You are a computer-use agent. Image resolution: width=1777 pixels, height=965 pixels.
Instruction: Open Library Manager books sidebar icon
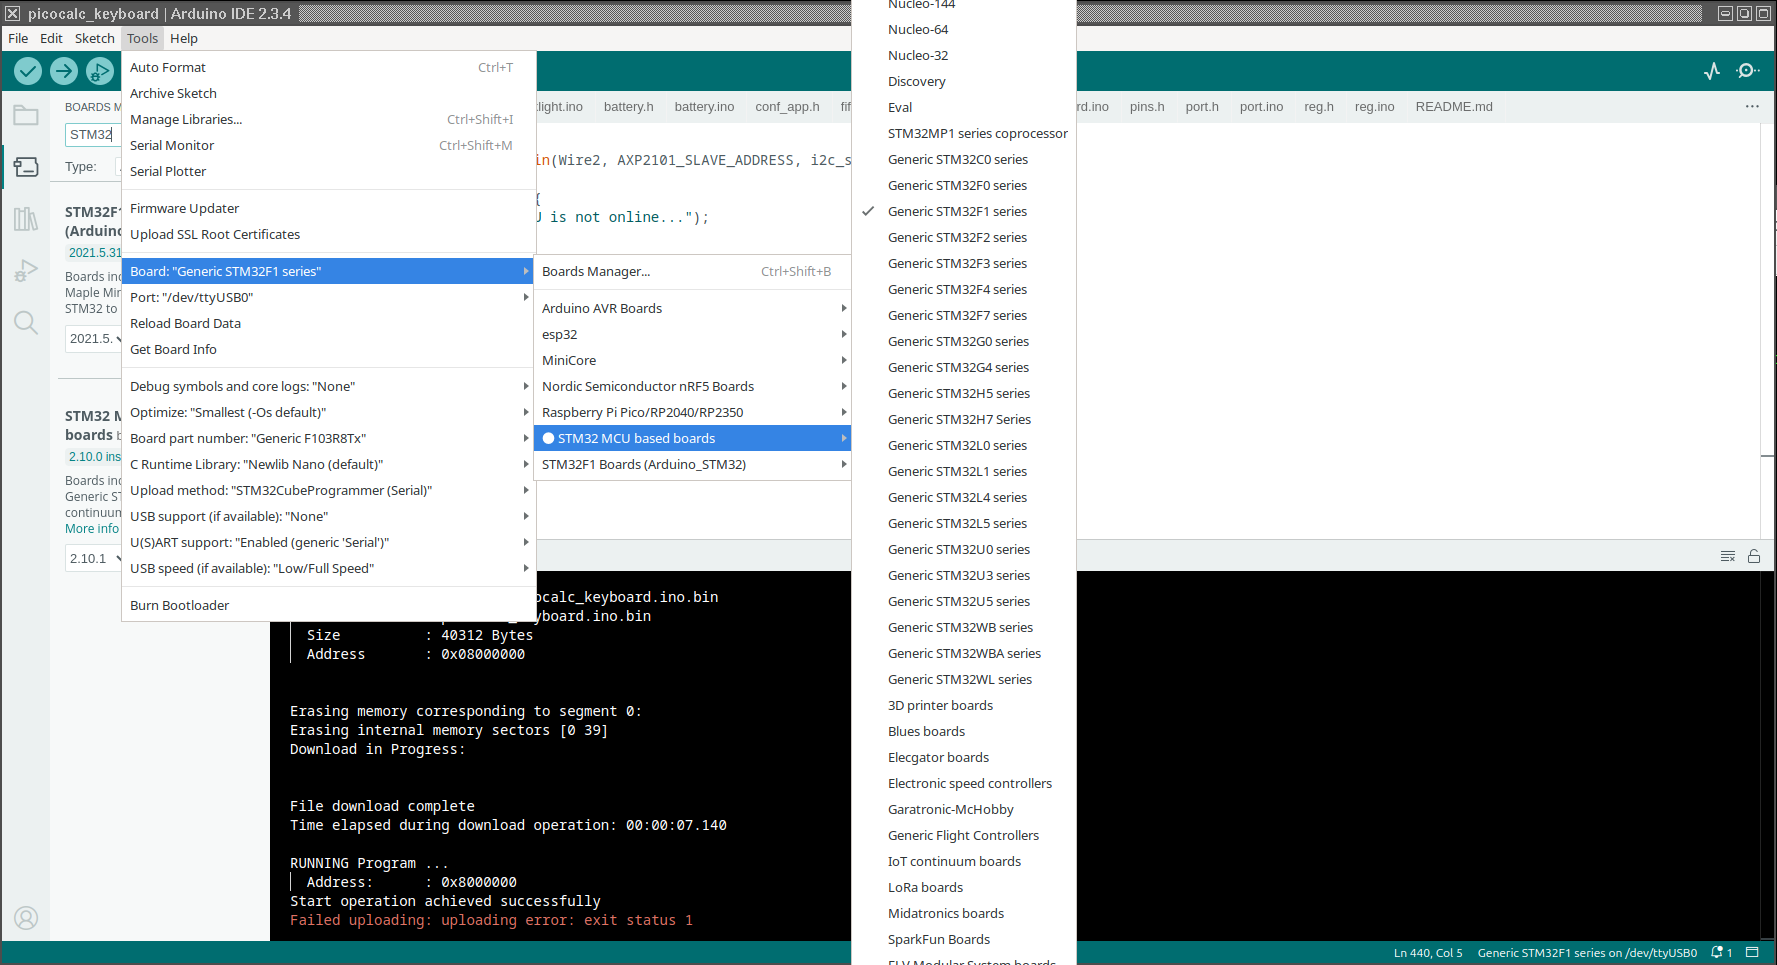pyautogui.click(x=26, y=219)
